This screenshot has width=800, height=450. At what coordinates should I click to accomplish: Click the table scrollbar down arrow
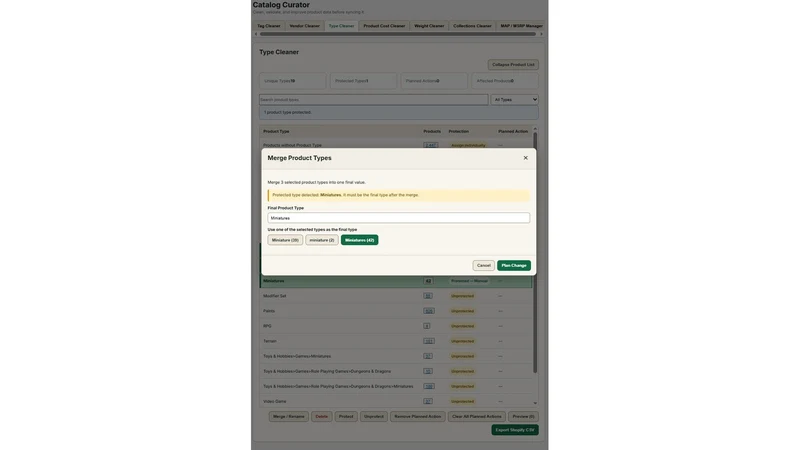click(535, 403)
